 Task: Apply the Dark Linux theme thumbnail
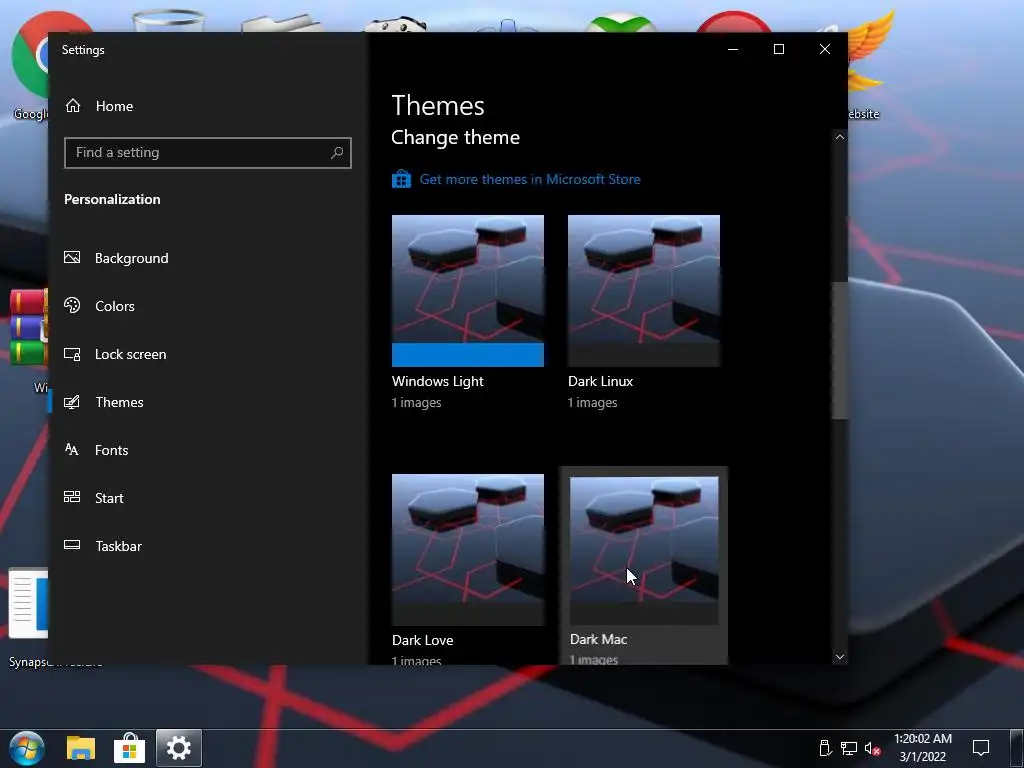[x=644, y=291]
